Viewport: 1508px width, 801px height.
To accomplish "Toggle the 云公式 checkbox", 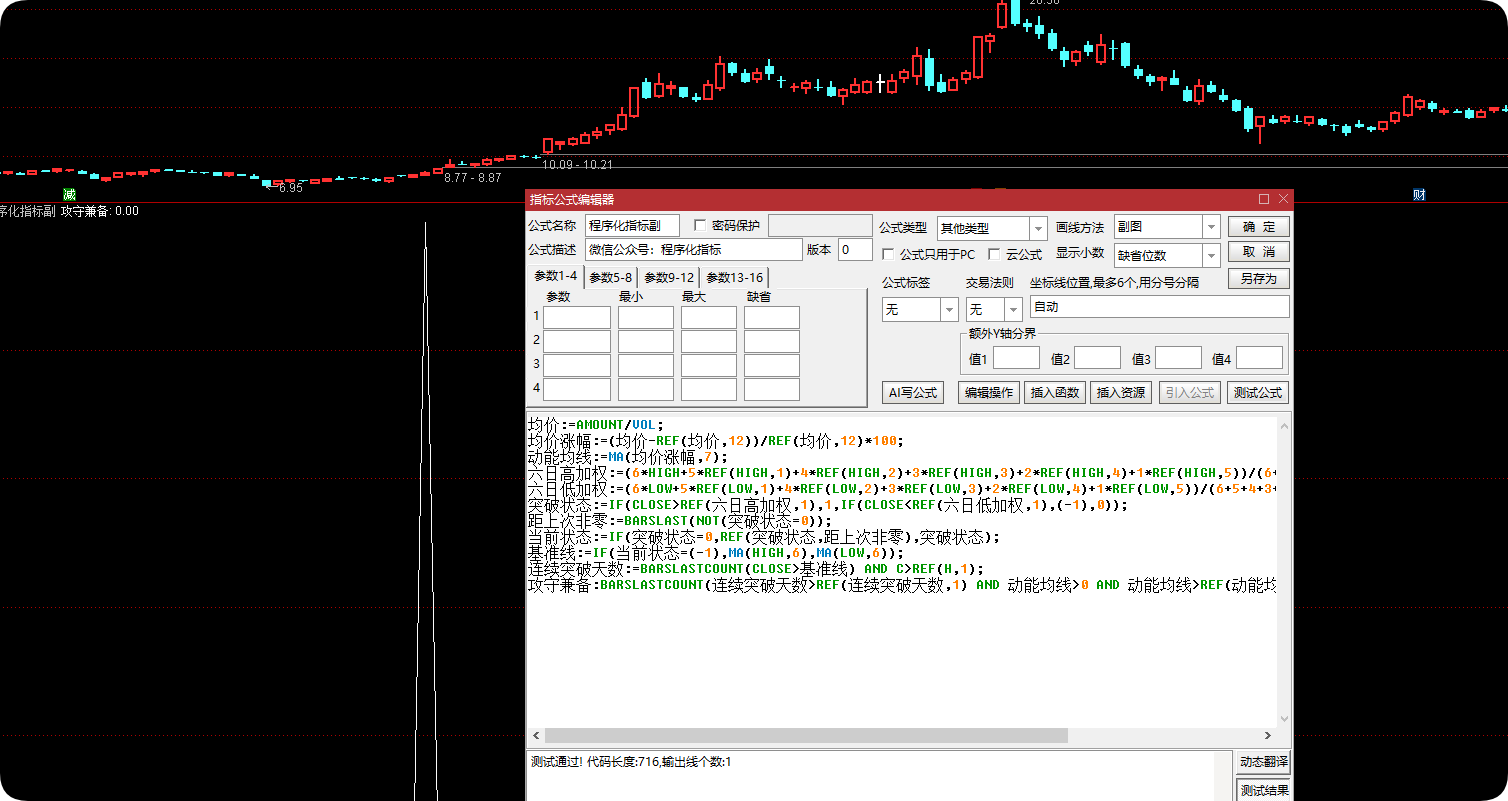I will 996,254.
